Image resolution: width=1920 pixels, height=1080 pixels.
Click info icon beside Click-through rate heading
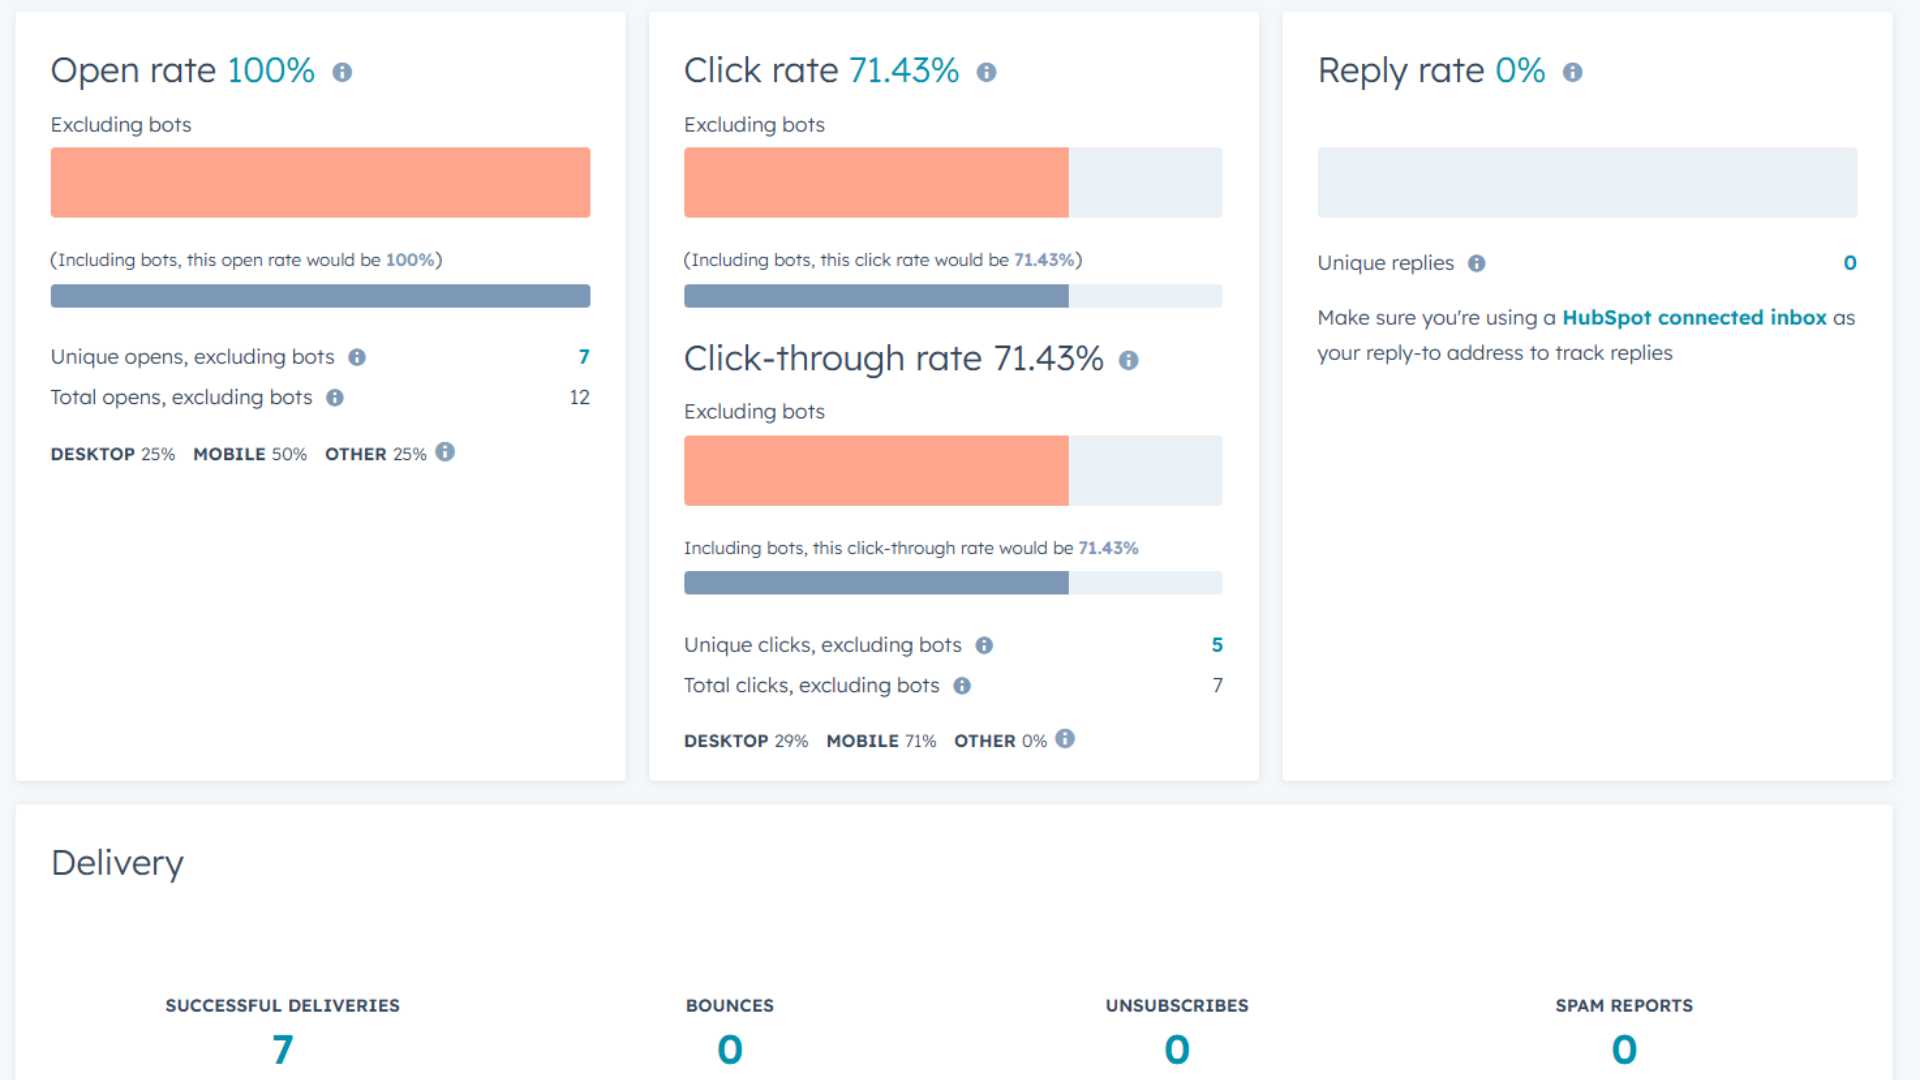point(1128,360)
